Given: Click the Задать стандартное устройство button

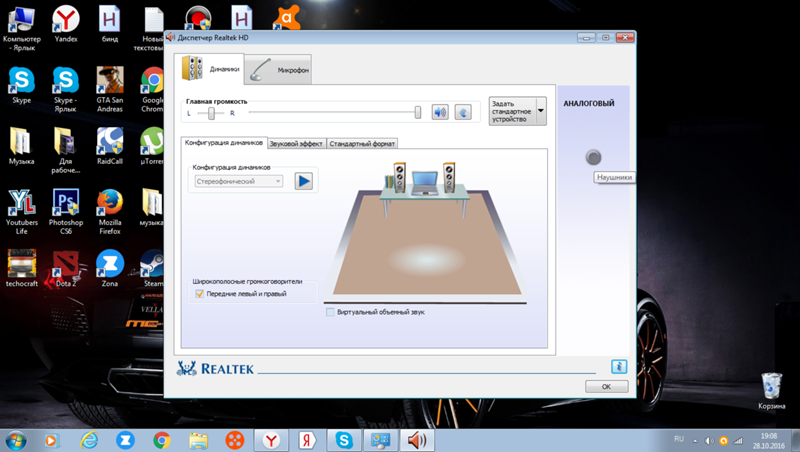Looking at the screenshot, I should click(x=512, y=111).
